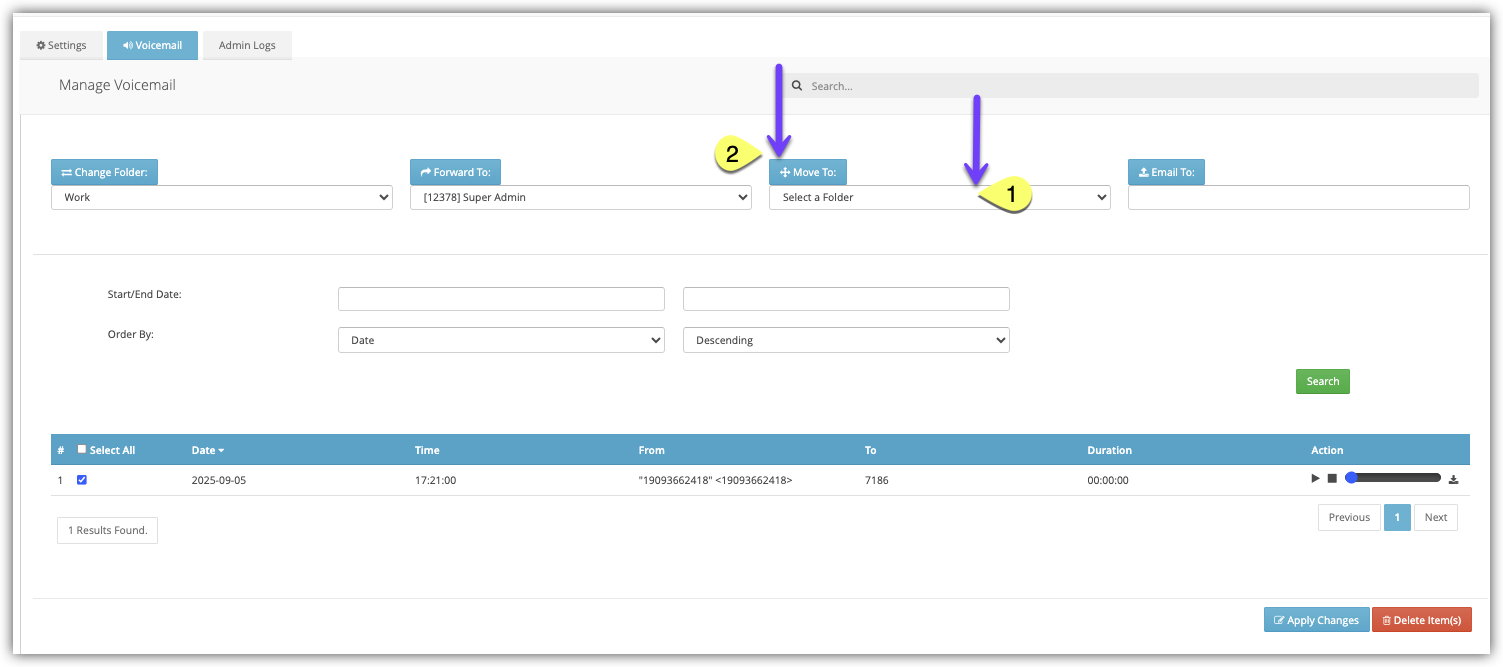Image resolution: width=1503 pixels, height=667 pixels.
Task: Open the Admin Logs tab
Action: coord(247,45)
